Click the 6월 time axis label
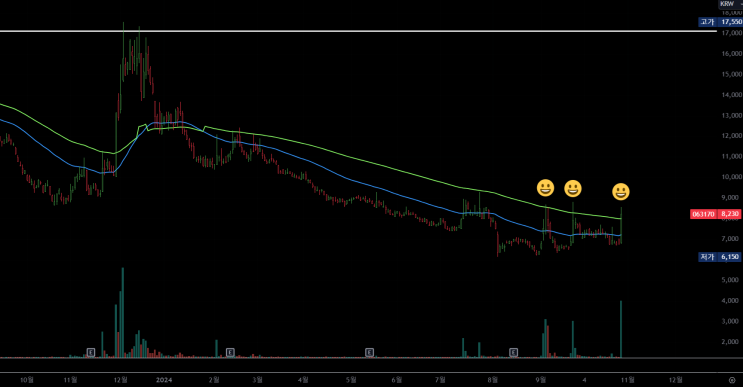 tap(397, 379)
